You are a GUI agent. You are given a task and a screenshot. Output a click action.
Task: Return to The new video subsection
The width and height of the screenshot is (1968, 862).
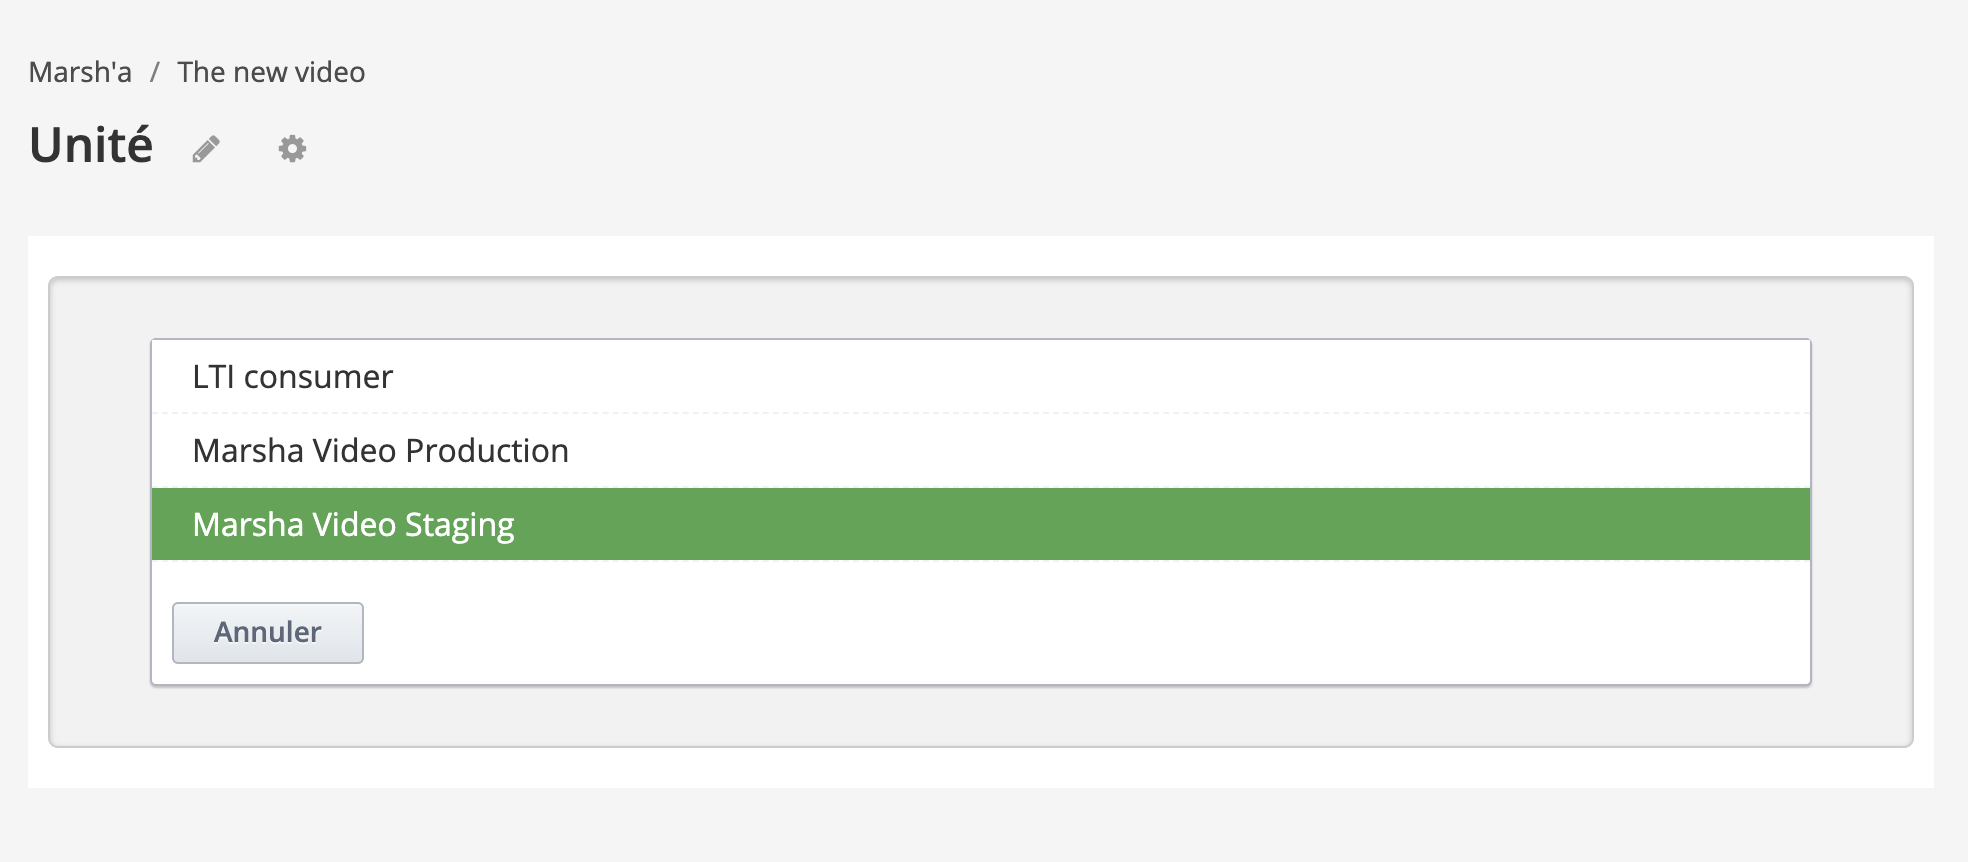coord(271,72)
